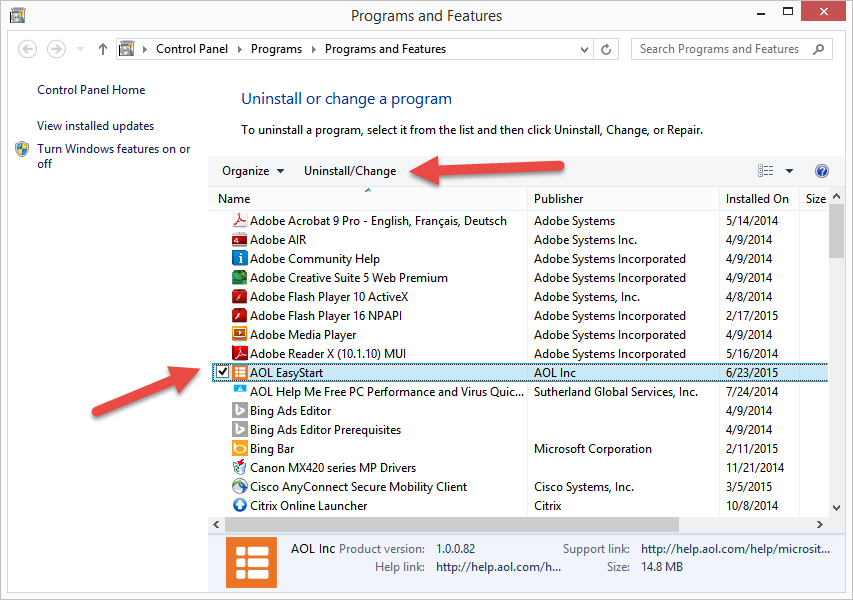The image size is (853, 600).
Task: Click the horizontal scrollbar right arrow
Action: 820,524
